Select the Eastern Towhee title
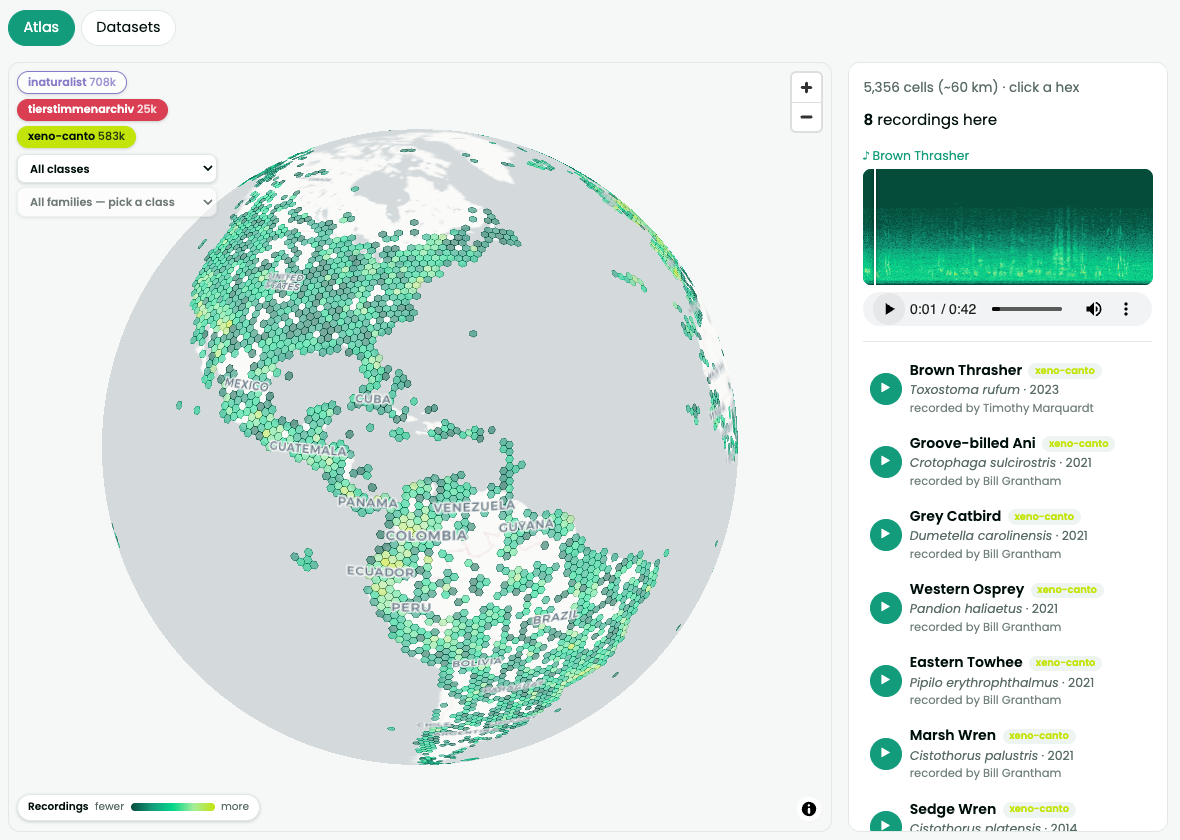The image size is (1180, 840). pyautogui.click(x=966, y=662)
